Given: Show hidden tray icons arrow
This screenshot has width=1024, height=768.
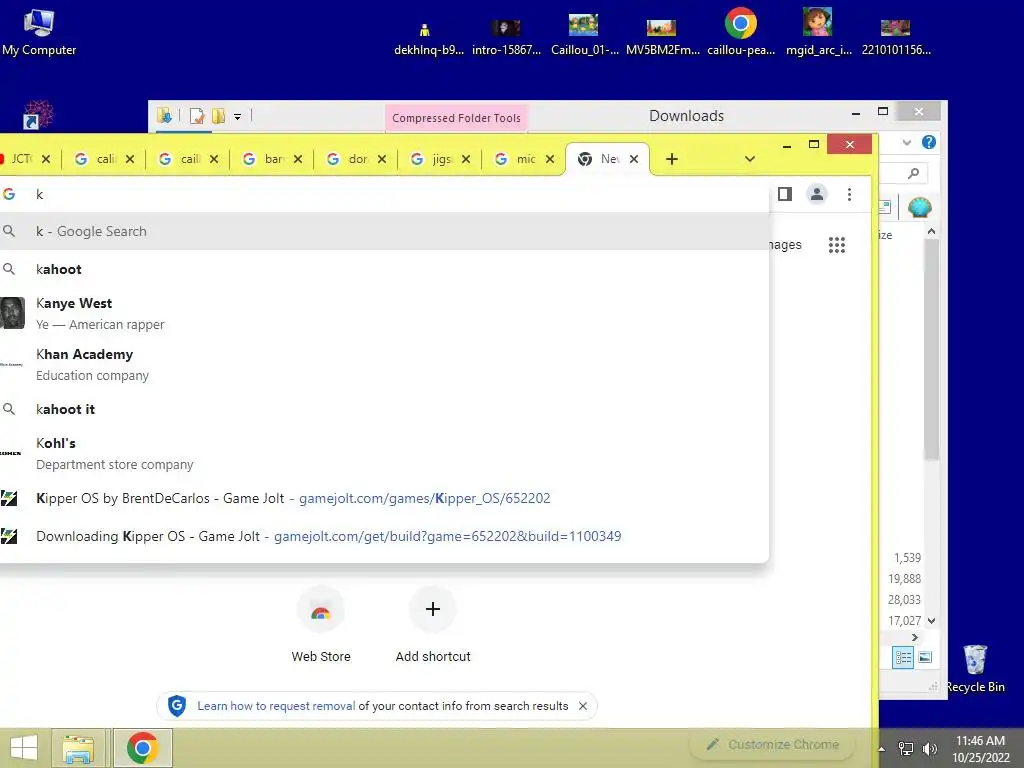Looking at the screenshot, I should (x=882, y=749).
